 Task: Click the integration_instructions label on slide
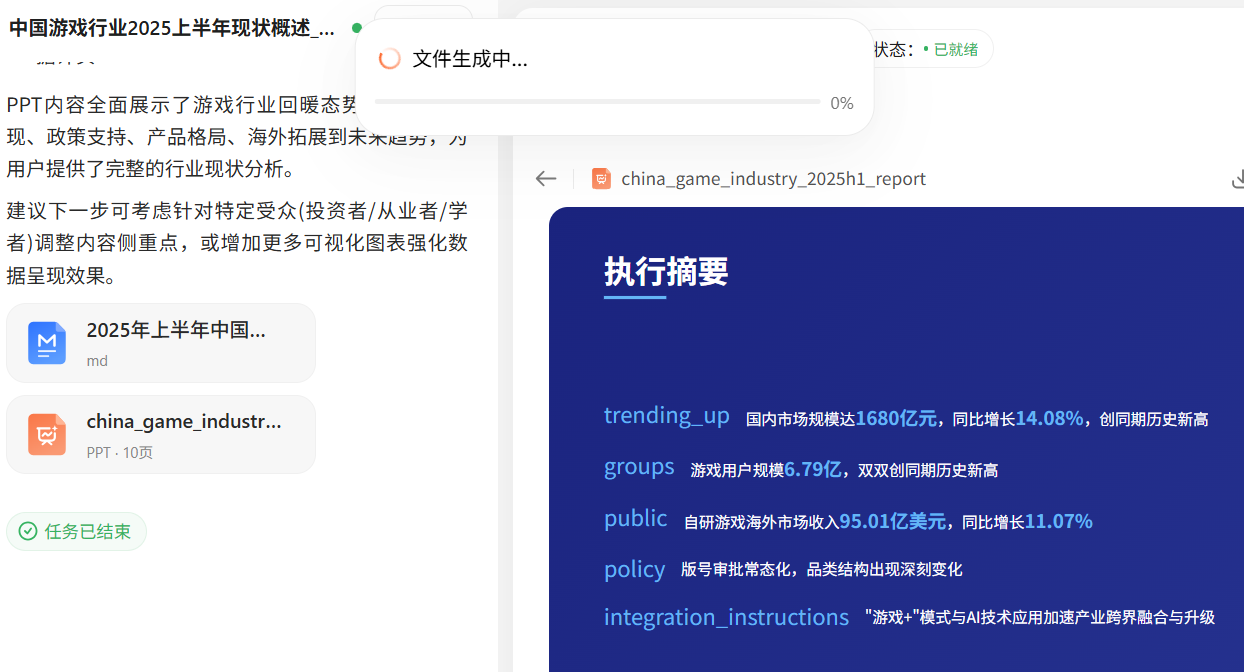click(726, 617)
